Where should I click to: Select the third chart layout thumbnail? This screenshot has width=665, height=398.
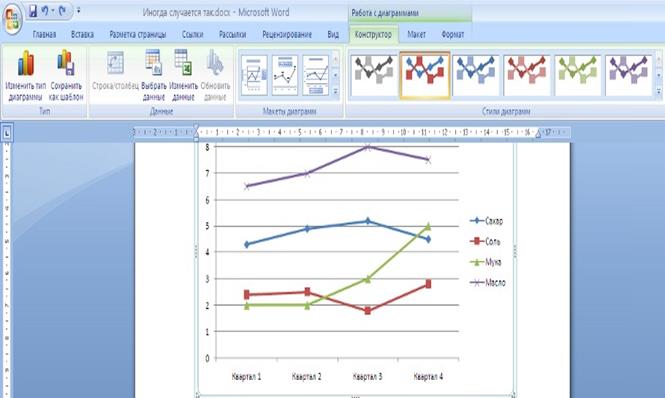coord(315,75)
